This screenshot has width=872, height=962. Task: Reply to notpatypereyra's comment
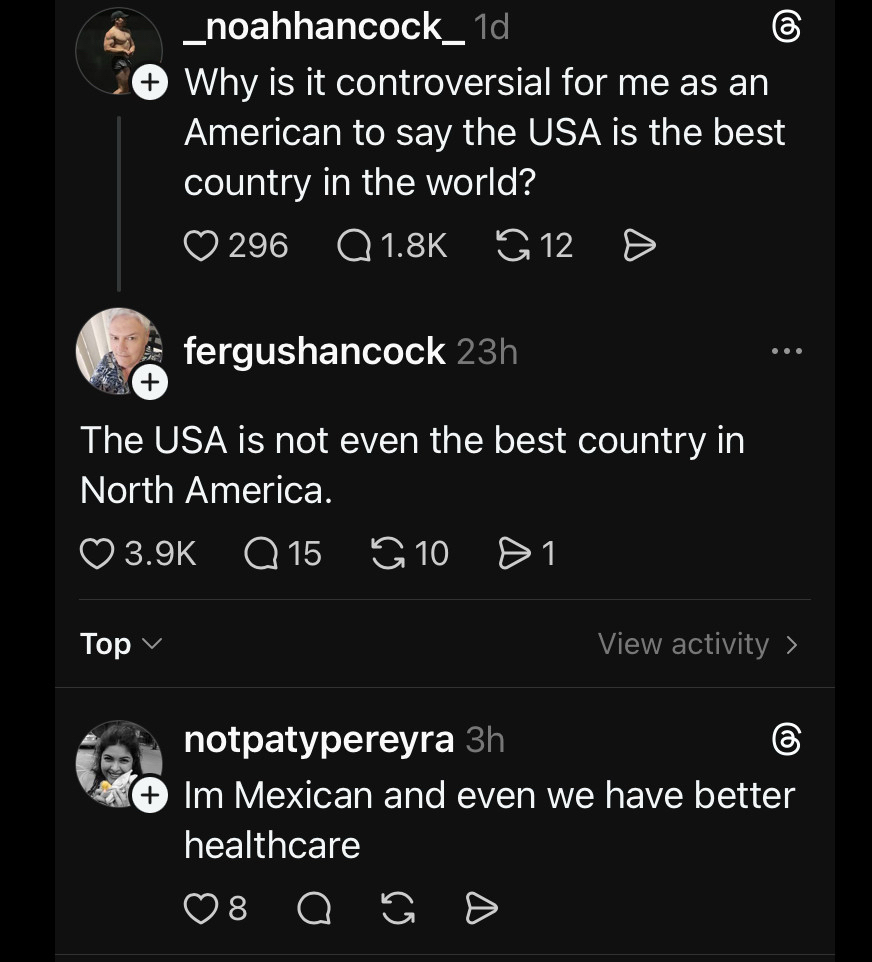(x=314, y=907)
